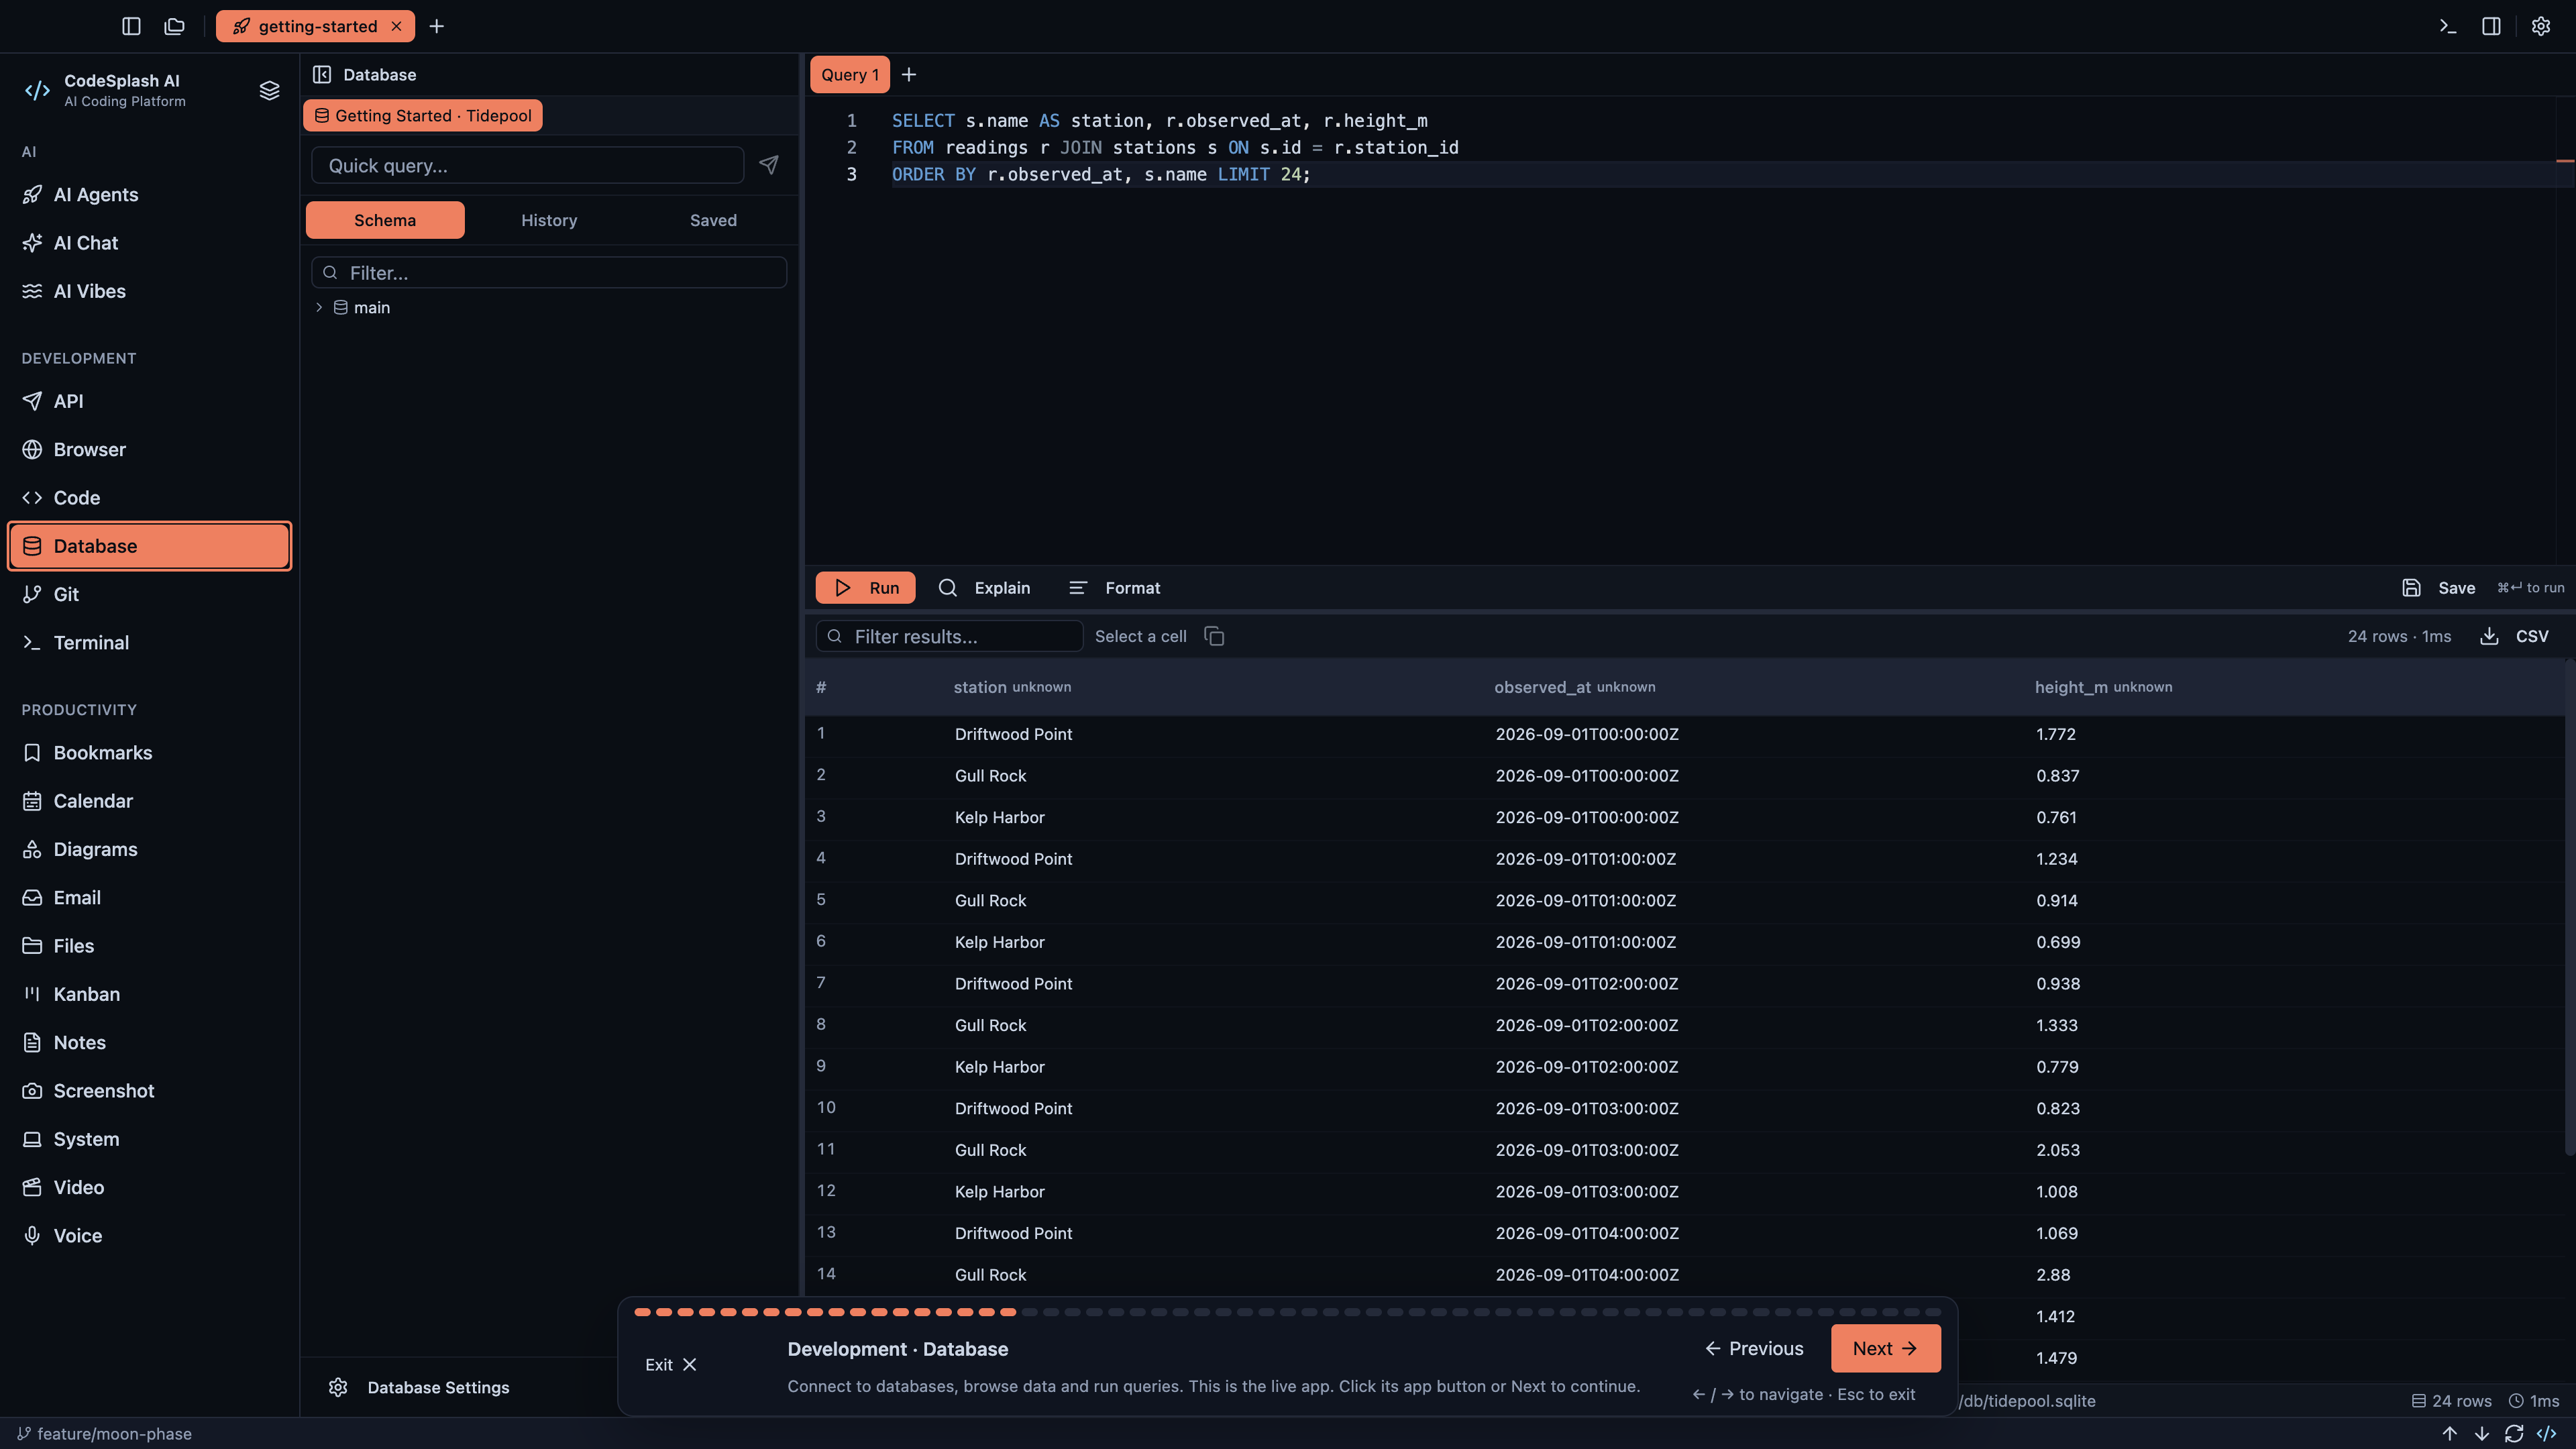Run the current SQL query
Viewport: 2576px width, 1449px height.
click(865, 588)
